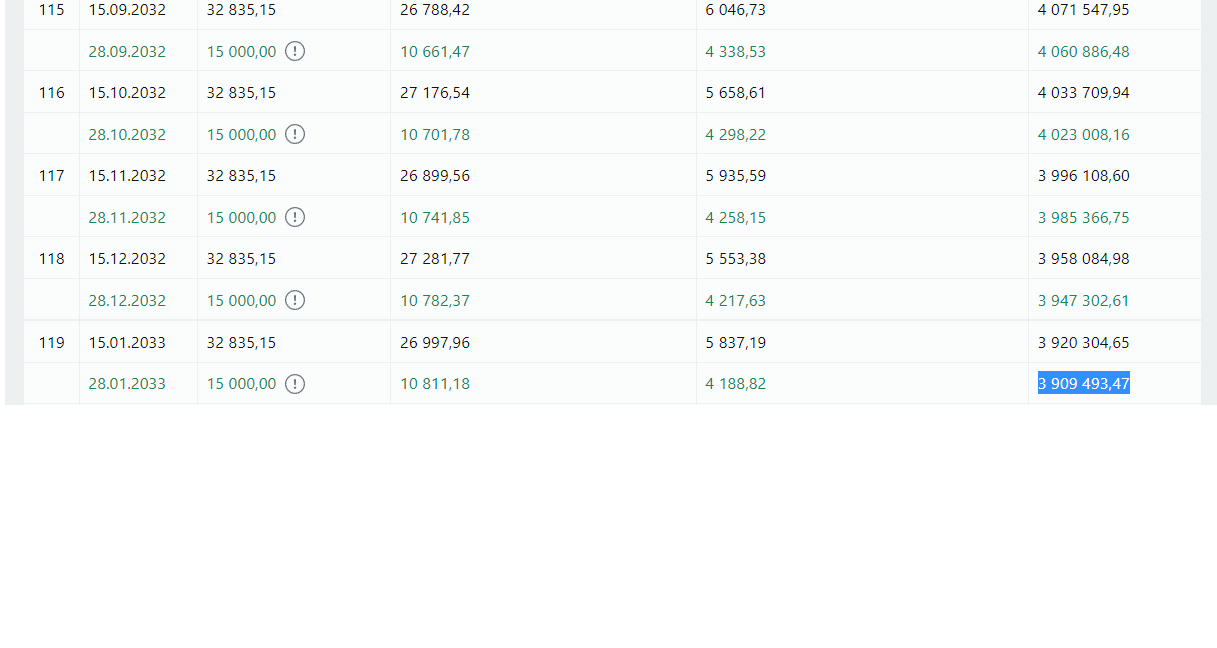Click the highlighted balance 3 909 493,47
1217x648 pixels.
pyautogui.click(x=1084, y=384)
